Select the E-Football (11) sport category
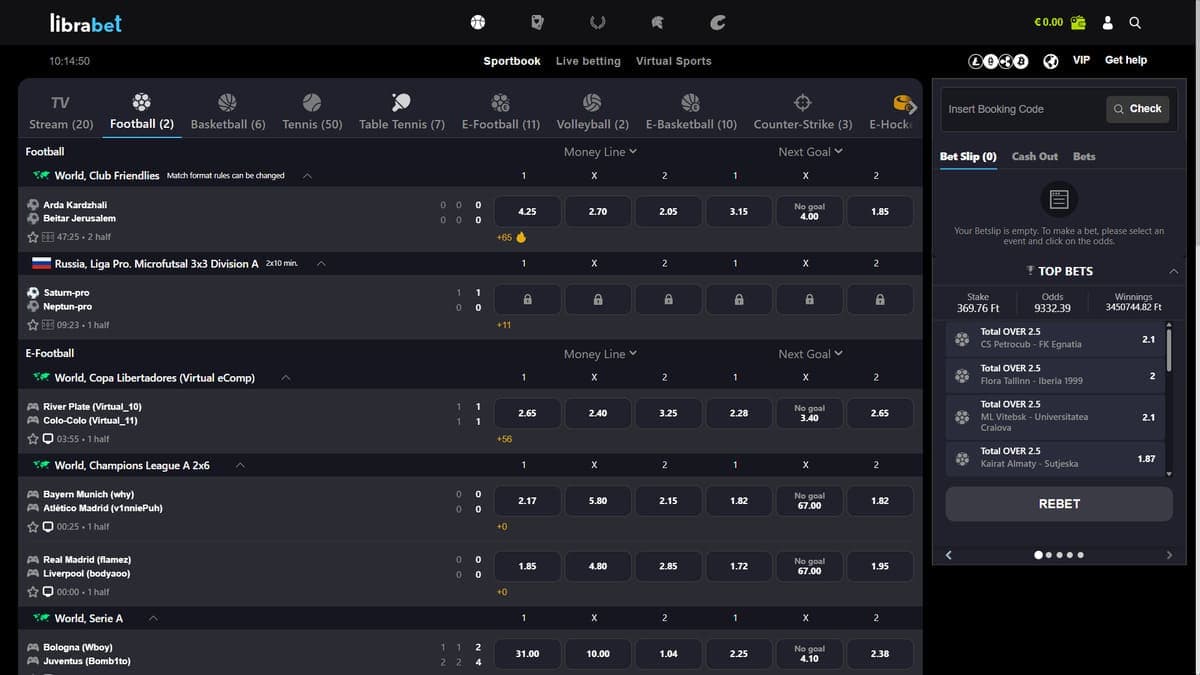 [501, 112]
